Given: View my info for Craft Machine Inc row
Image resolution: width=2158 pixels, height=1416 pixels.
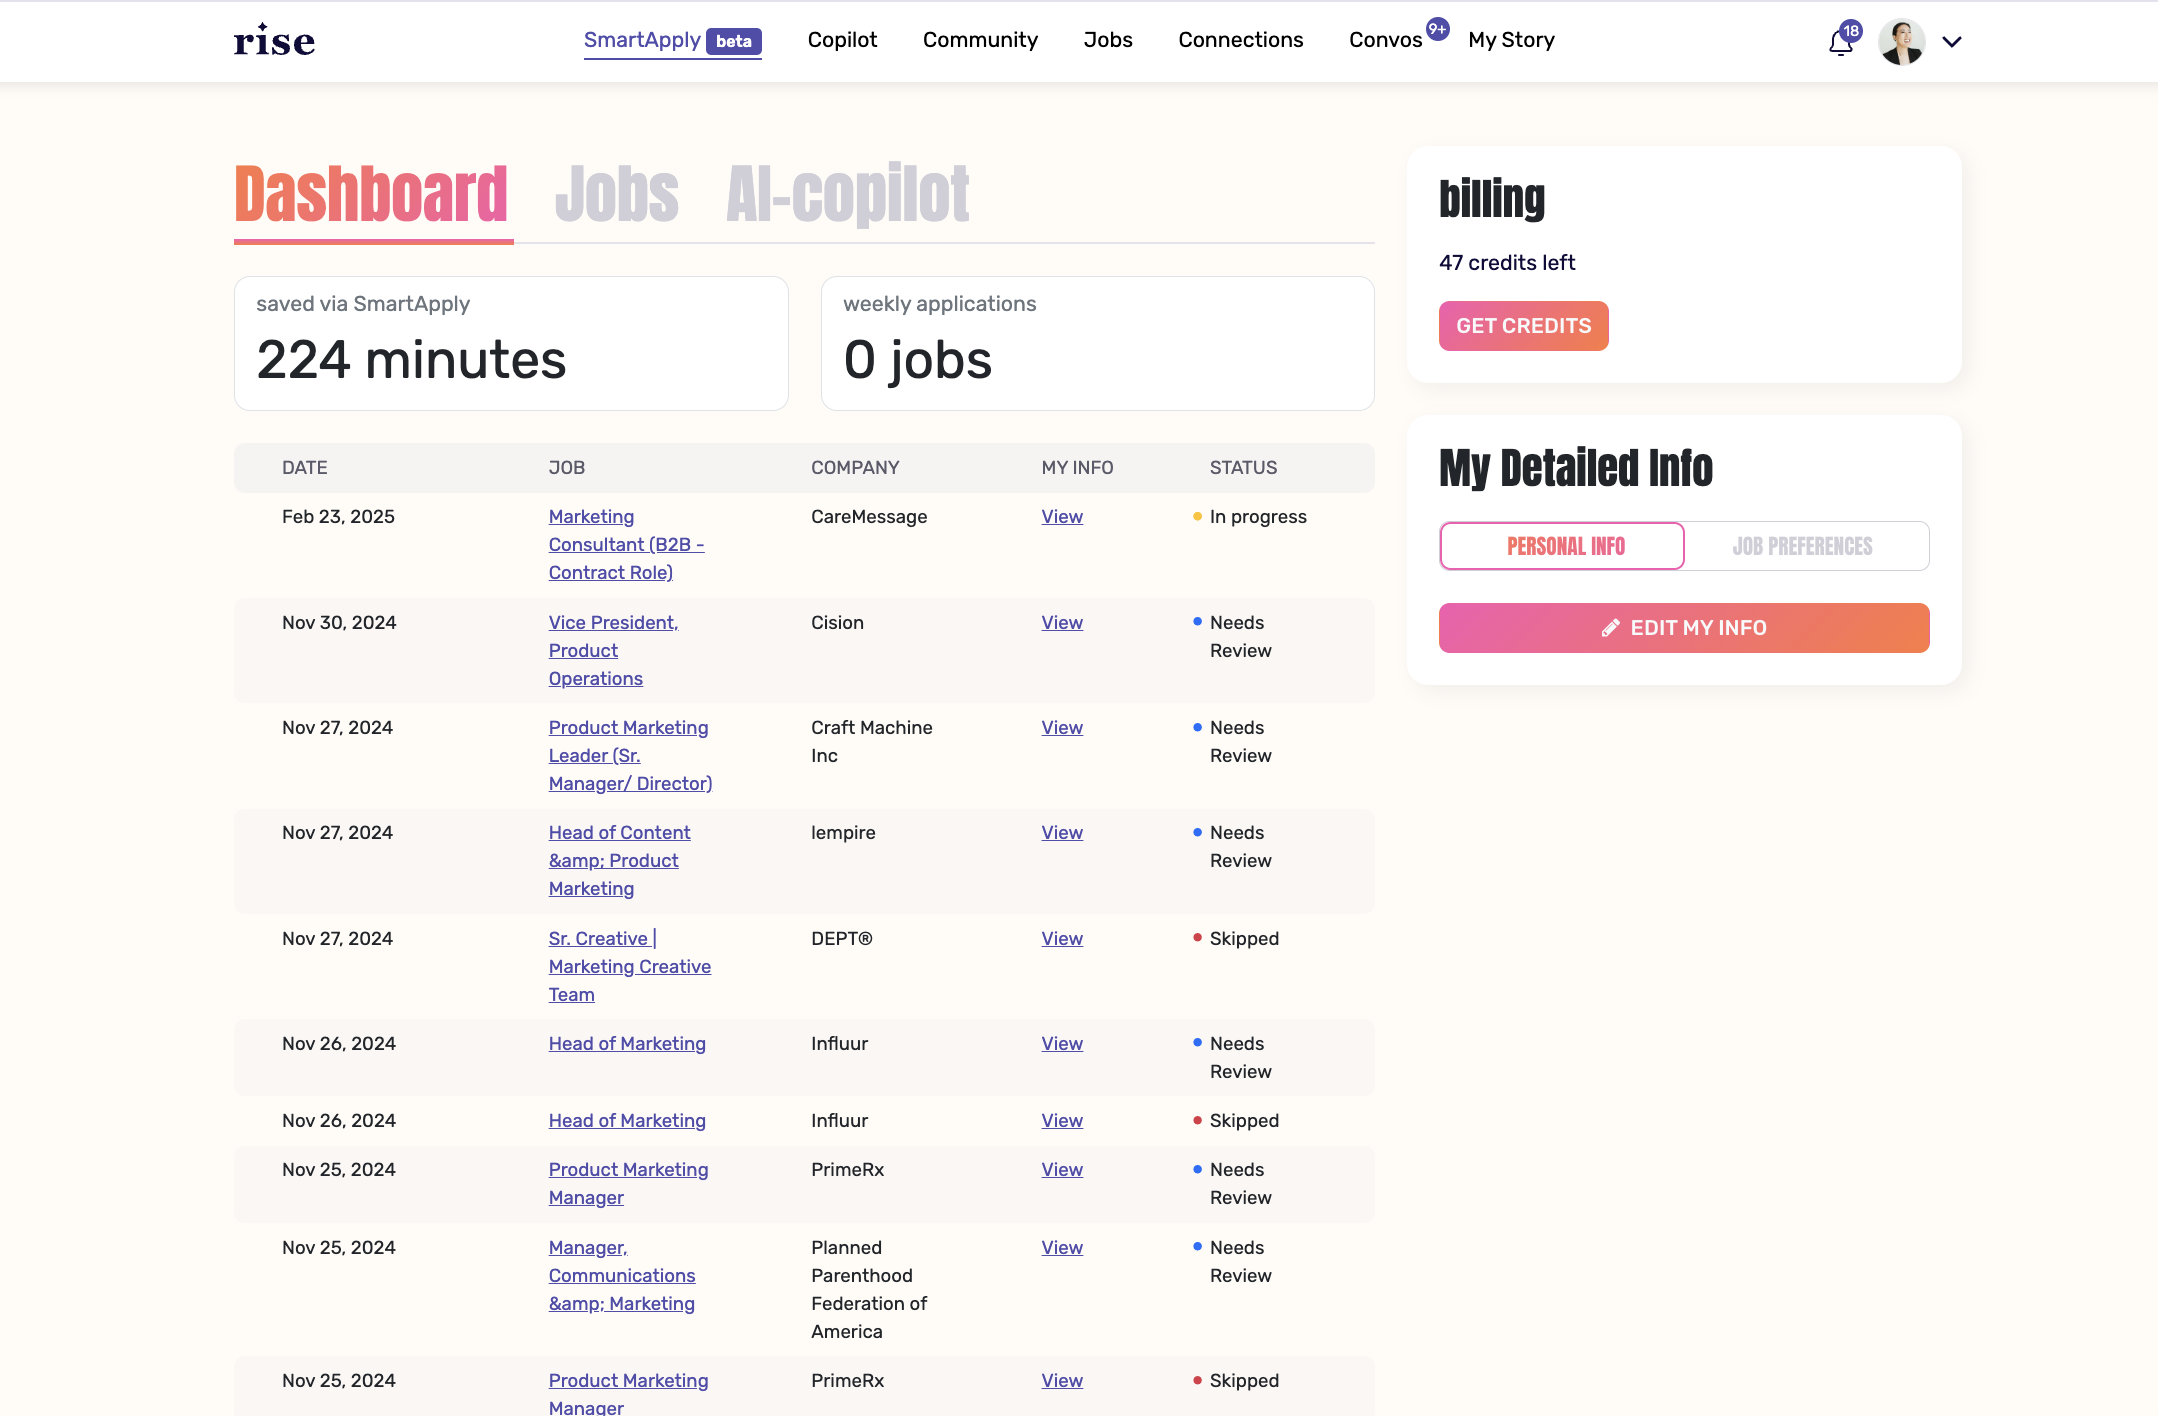Looking at the screenshot, I should tap(1062, 728).
